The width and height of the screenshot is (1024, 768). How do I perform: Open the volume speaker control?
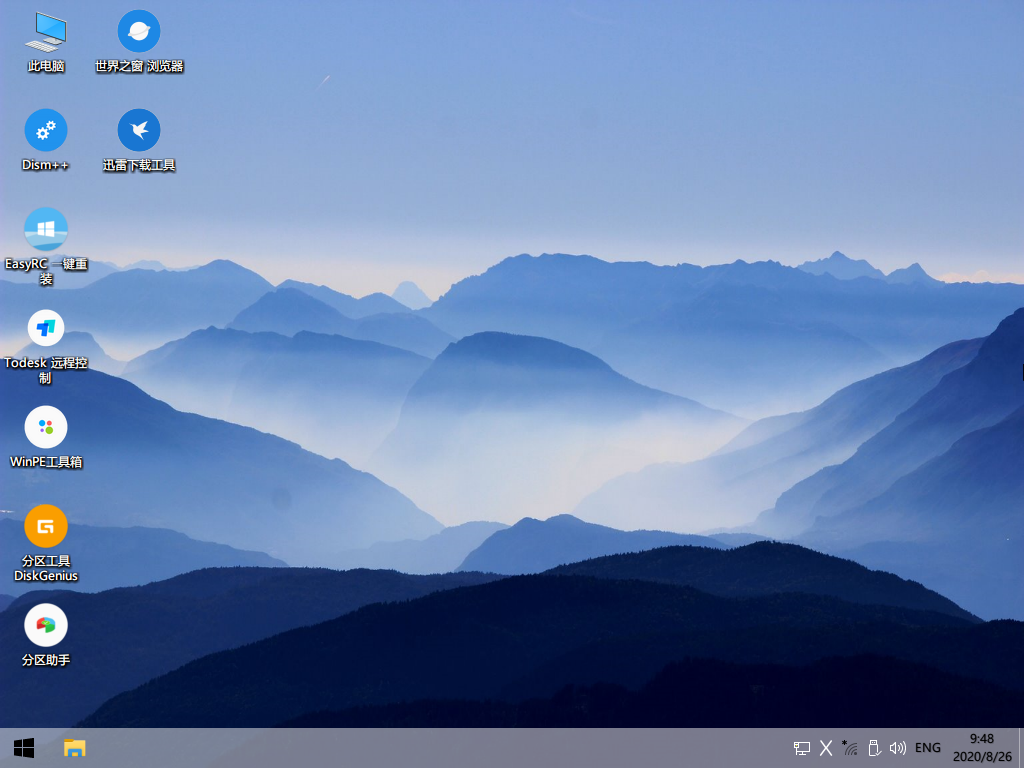coord(897,748)
